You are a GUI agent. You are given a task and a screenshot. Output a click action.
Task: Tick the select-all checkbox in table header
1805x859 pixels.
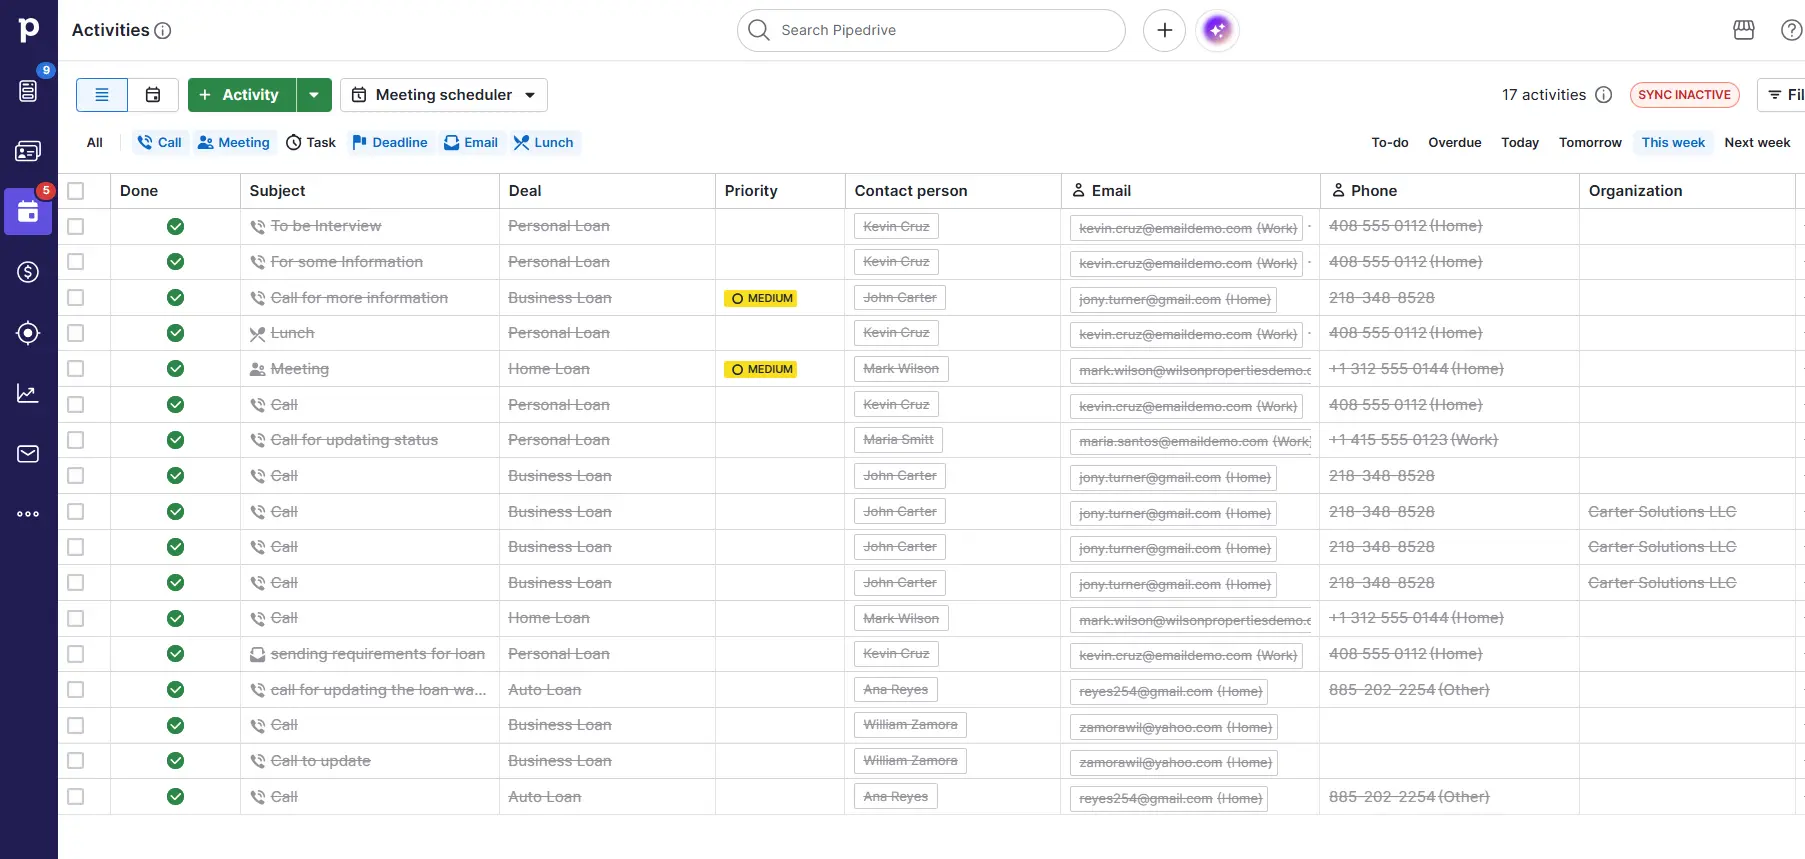pos(76,191)
